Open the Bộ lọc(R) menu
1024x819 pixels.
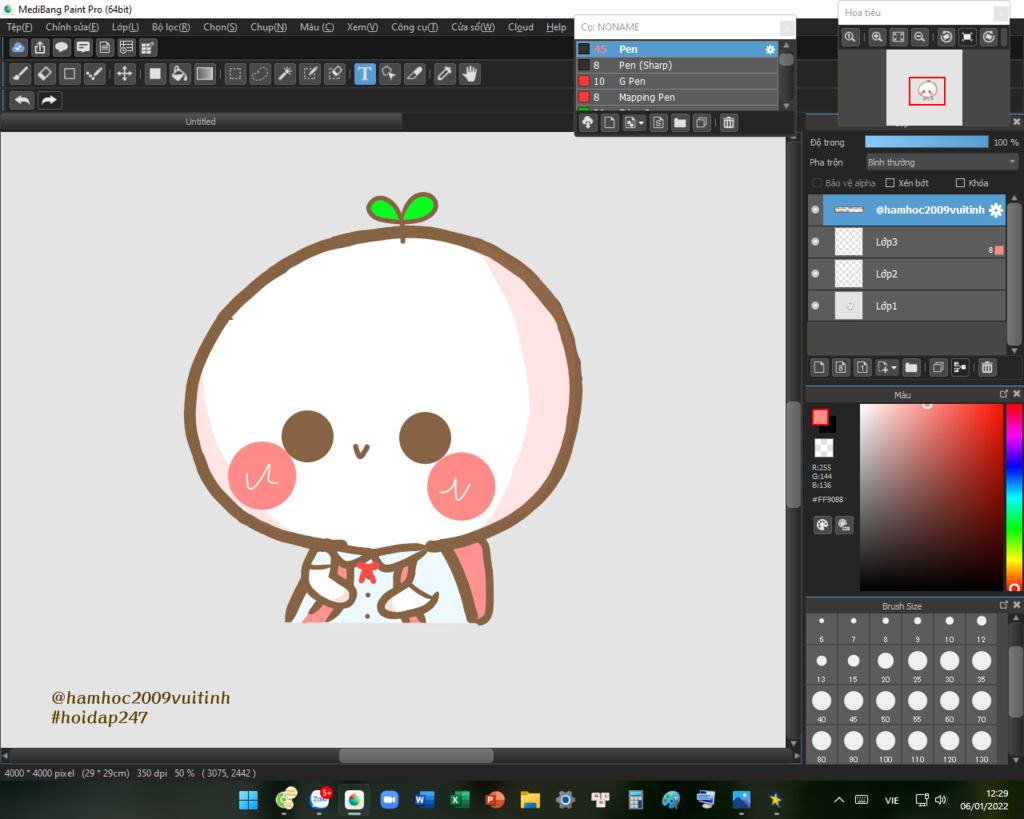tap(170, 27)
